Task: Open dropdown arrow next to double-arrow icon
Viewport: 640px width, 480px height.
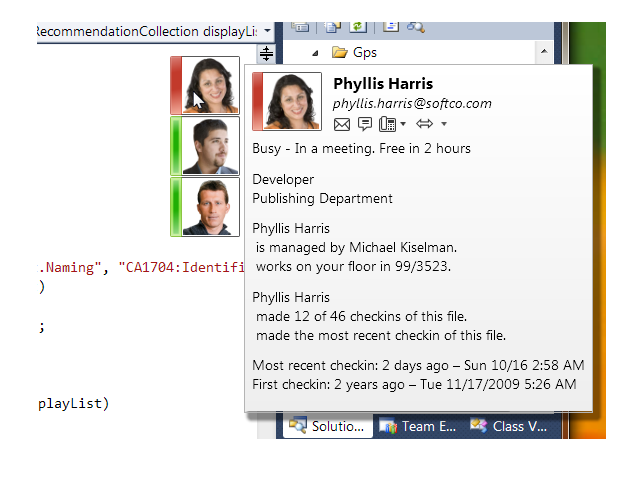Action: (x=444, y=125)
